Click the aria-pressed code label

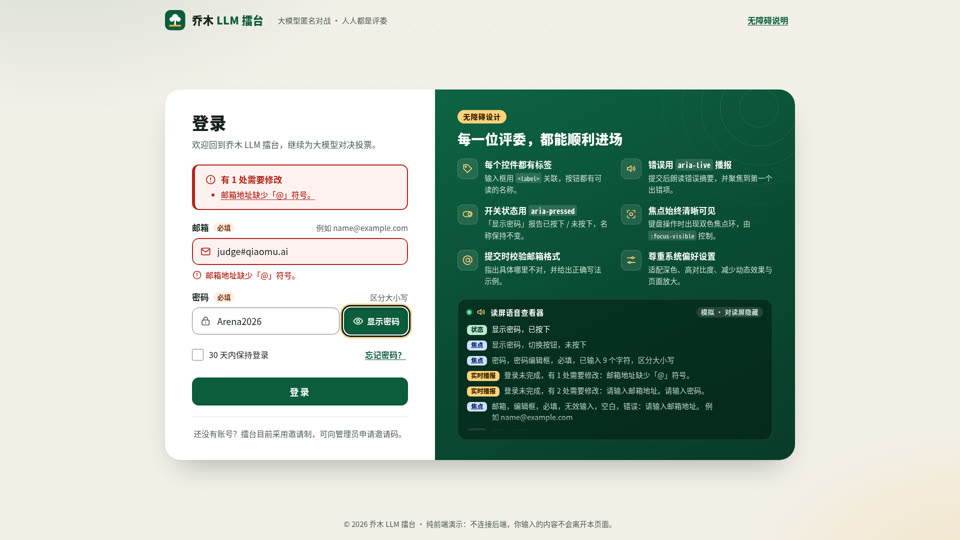tap(553, 211)
